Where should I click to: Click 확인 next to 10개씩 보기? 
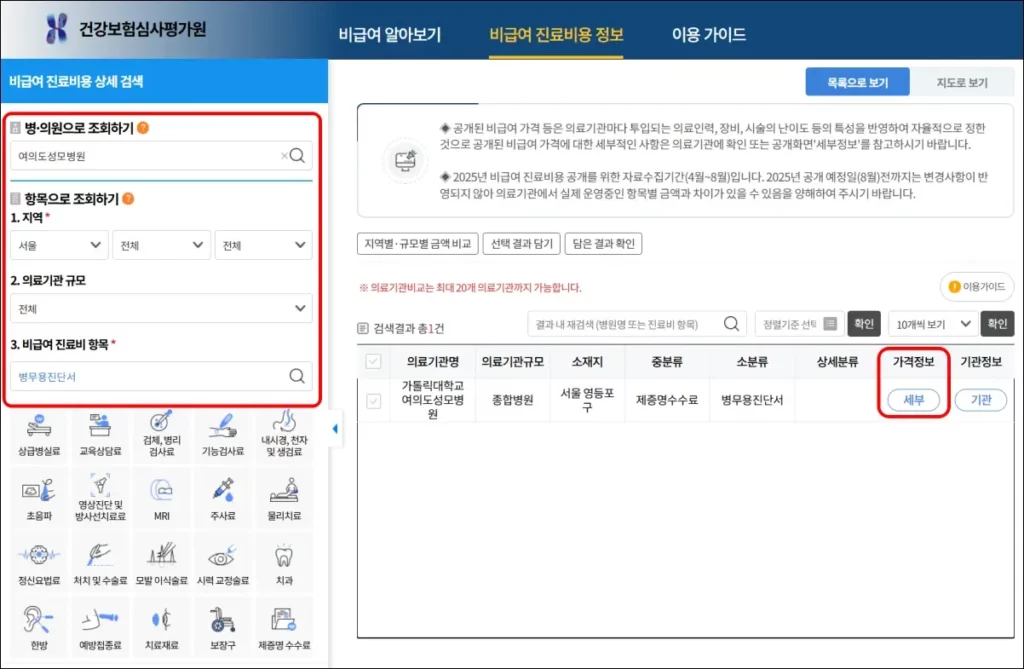[x=997, y=324]
